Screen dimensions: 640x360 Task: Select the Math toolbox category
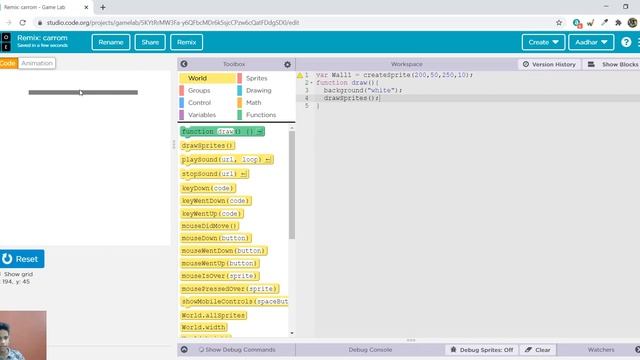[x=265, y=102]
